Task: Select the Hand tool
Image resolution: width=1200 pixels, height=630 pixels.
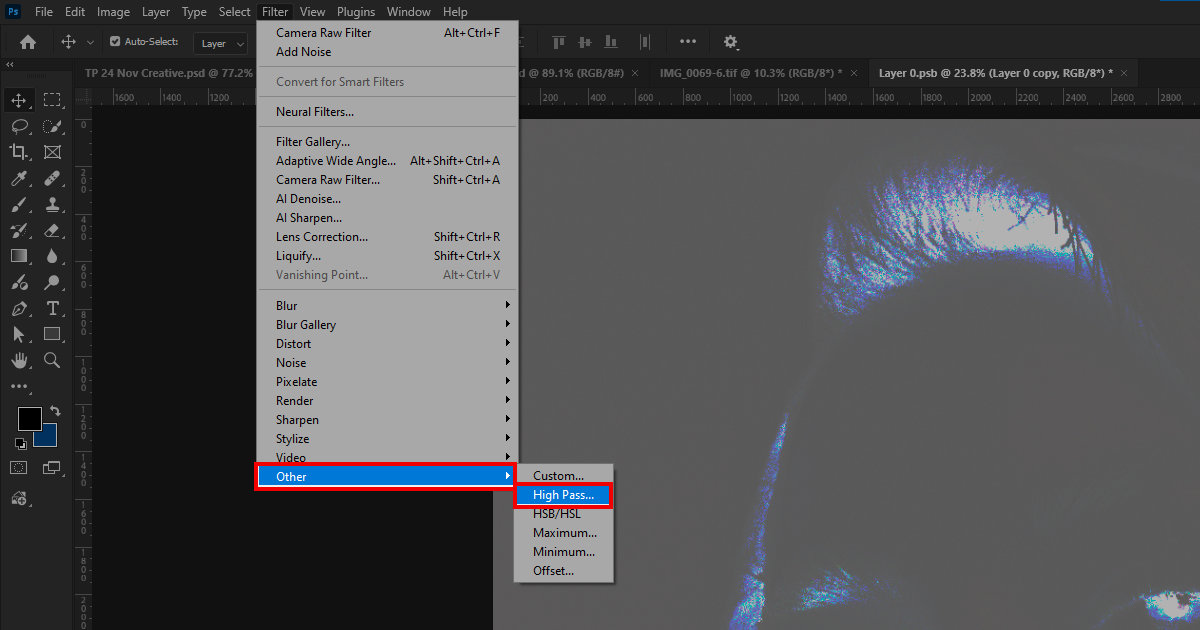Action: click(19, 360)
